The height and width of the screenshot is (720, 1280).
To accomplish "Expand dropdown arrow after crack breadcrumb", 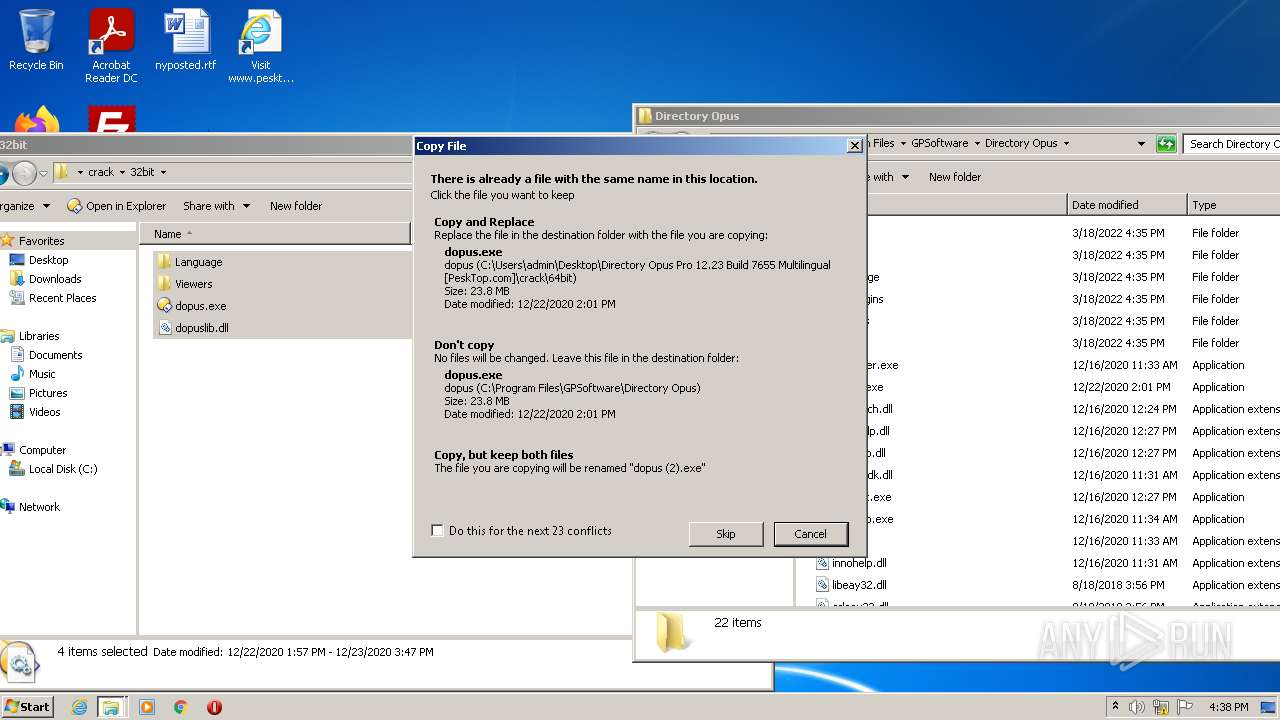I will [122, 172].
